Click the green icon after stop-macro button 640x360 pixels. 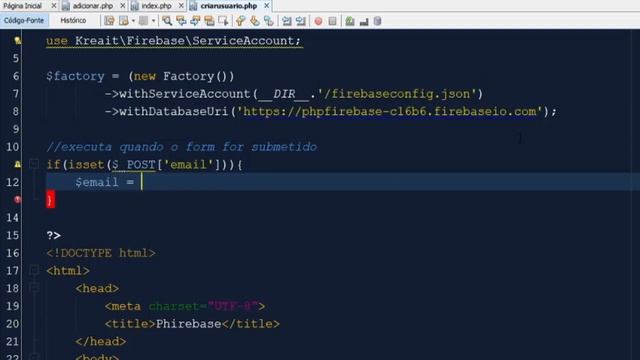point(350,21)
